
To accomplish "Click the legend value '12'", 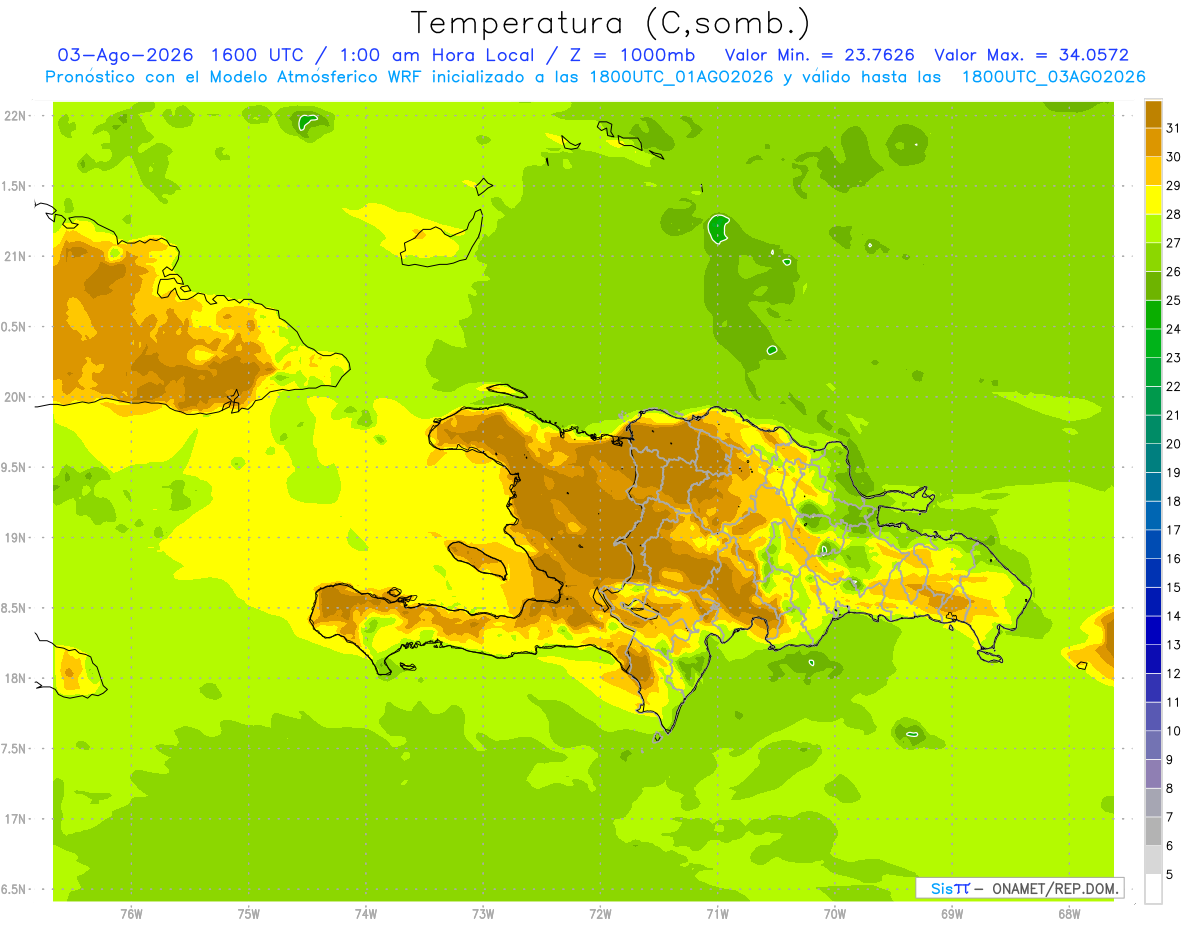I will (1174, 673).
